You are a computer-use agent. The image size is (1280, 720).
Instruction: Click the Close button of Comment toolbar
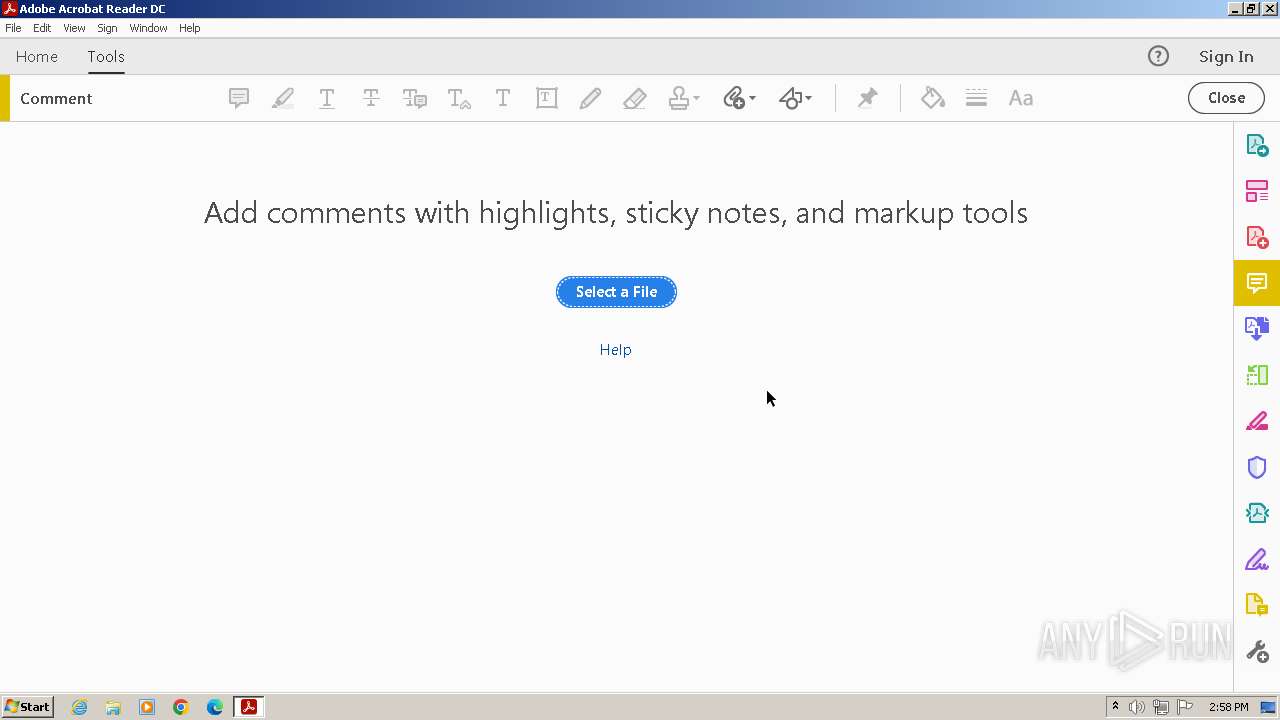[1226, 98]
